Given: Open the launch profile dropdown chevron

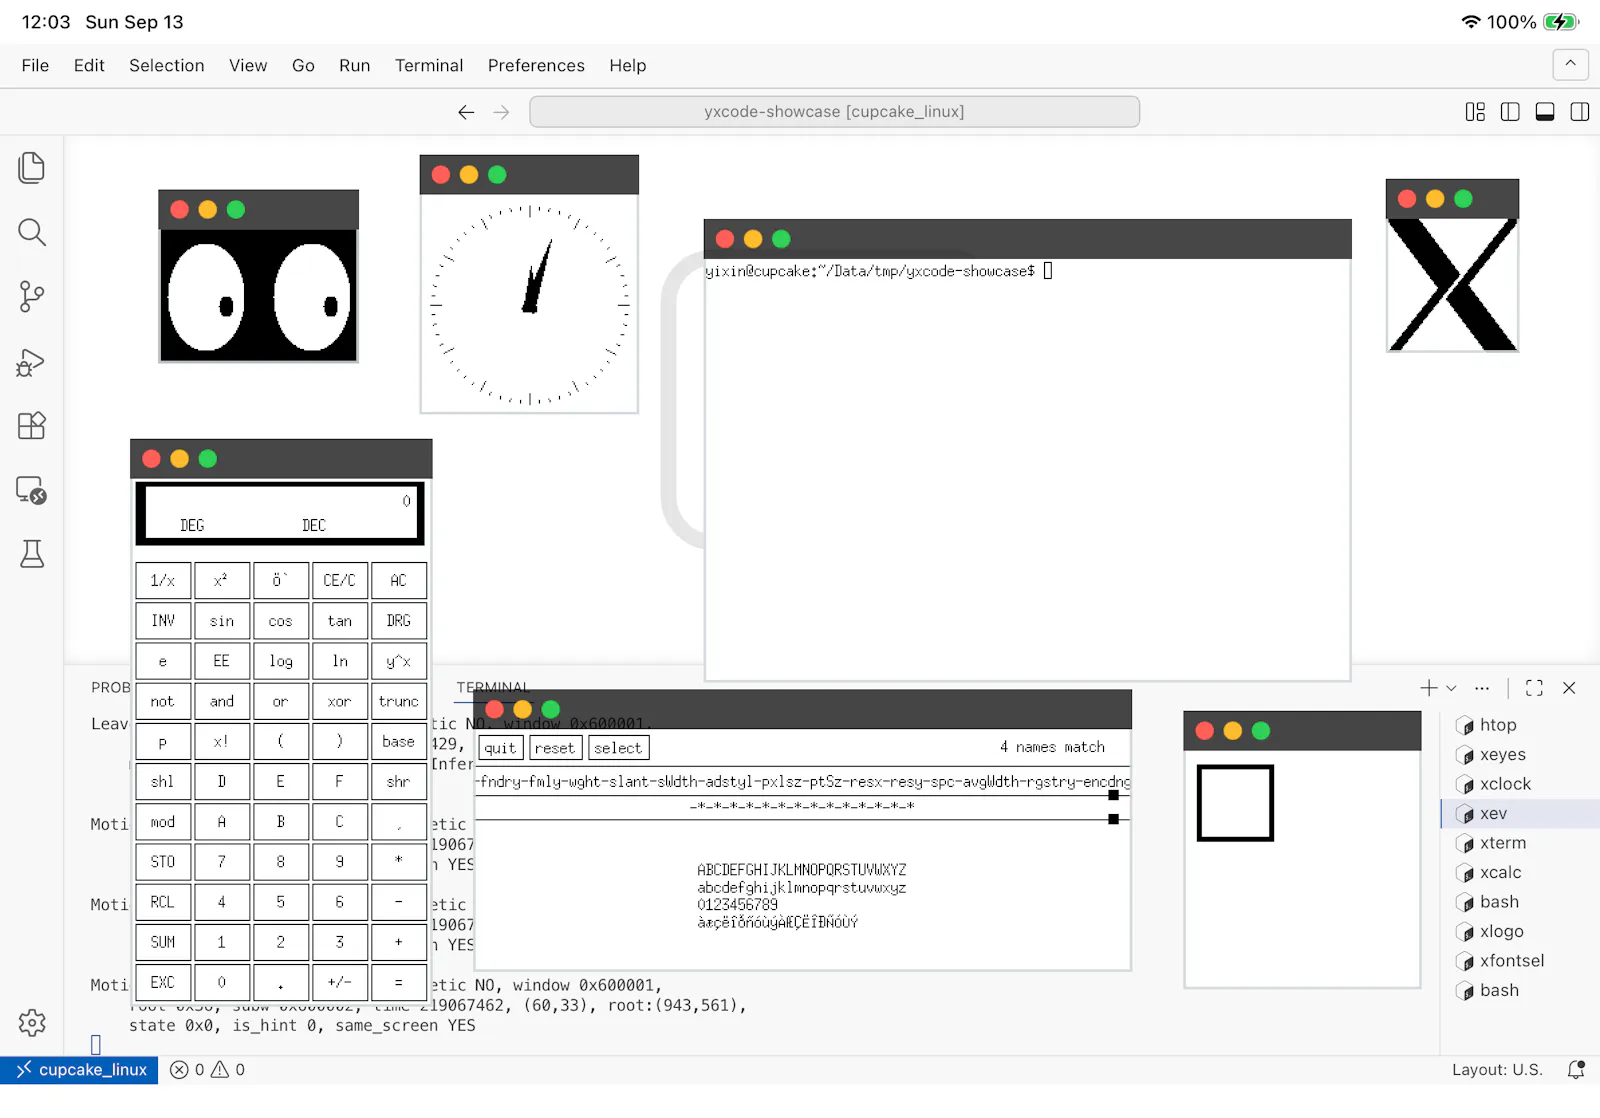Looking at the screenshot, I should (x=1452, y=688).
